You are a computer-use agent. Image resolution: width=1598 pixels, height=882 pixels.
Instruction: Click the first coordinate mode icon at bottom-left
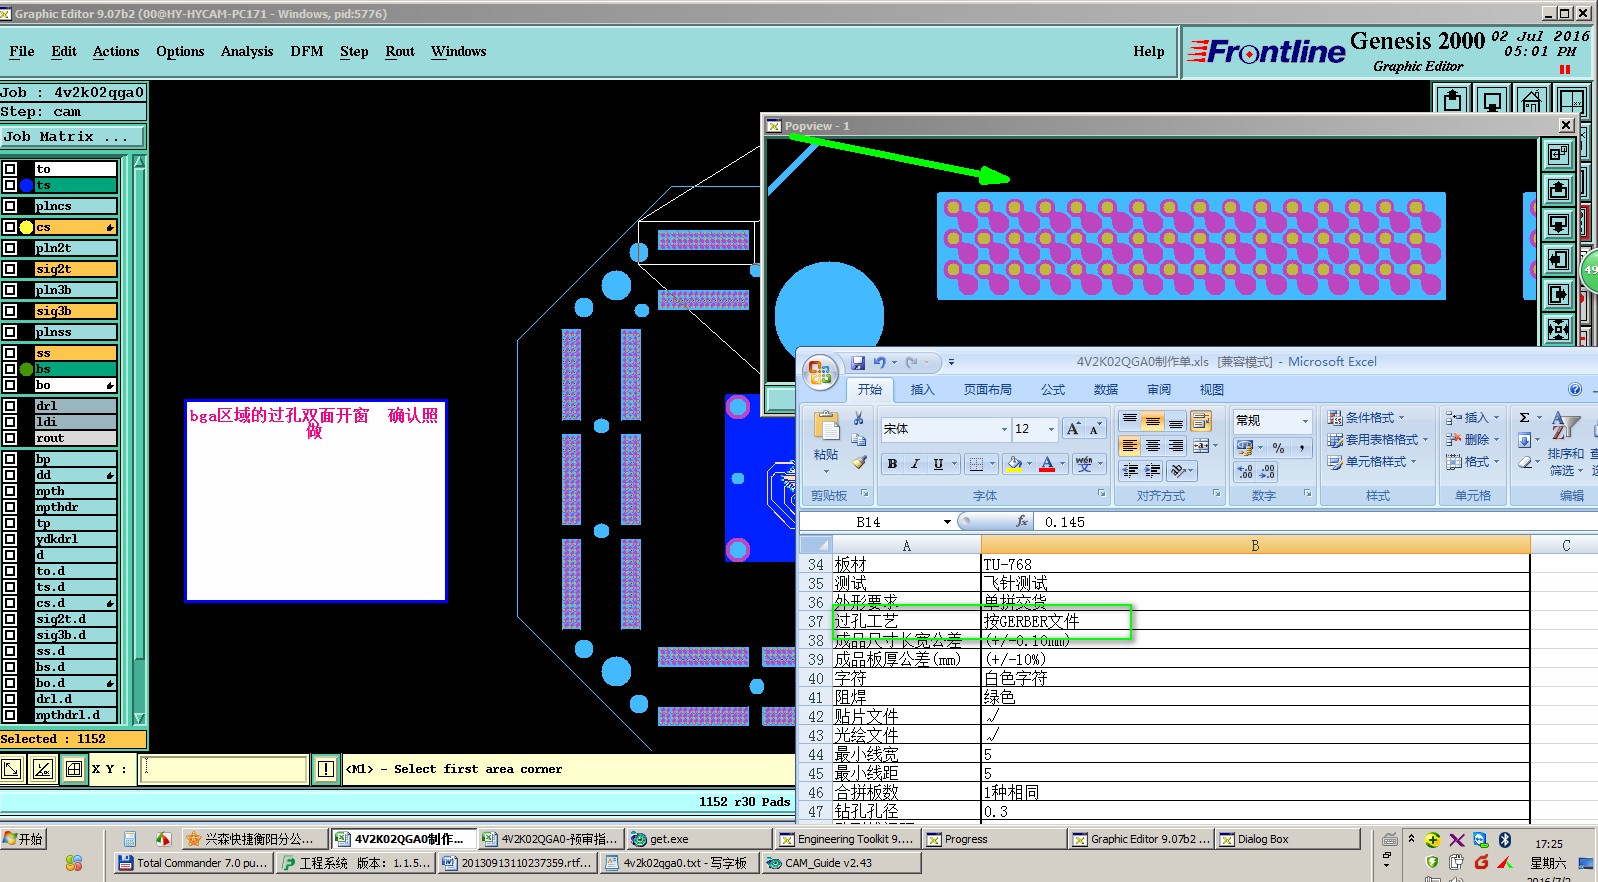(x=12, y=769)
